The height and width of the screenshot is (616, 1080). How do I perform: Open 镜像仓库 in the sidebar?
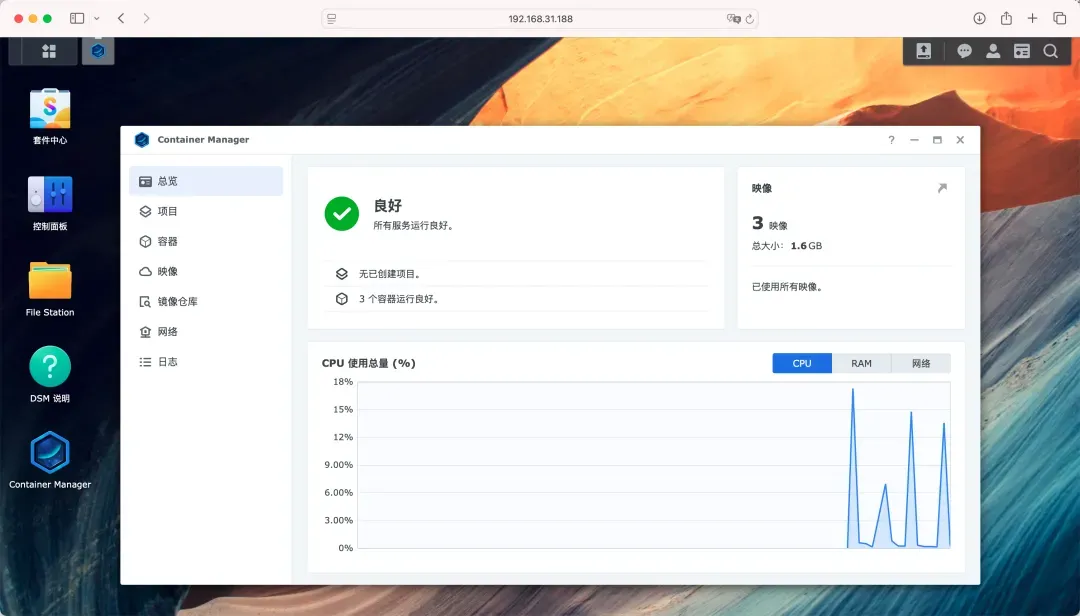pyautogui.click(x=206, y=302)
